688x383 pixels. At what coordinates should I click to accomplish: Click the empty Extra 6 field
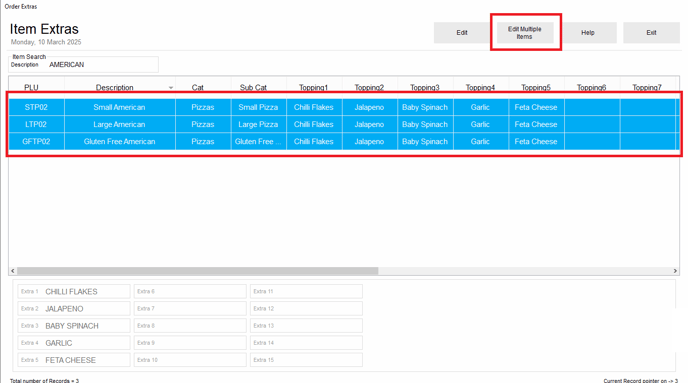pyautogui.click(x=190, y=291)
